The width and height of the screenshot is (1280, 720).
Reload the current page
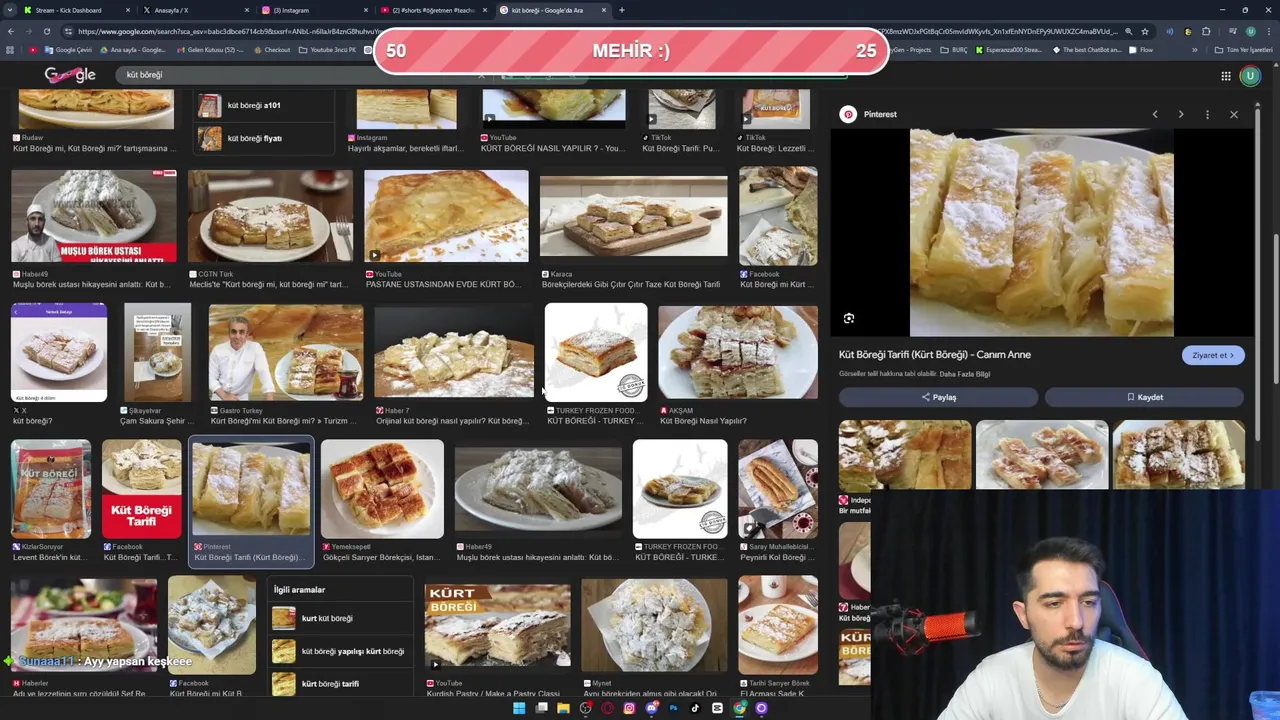pos(46,31)
